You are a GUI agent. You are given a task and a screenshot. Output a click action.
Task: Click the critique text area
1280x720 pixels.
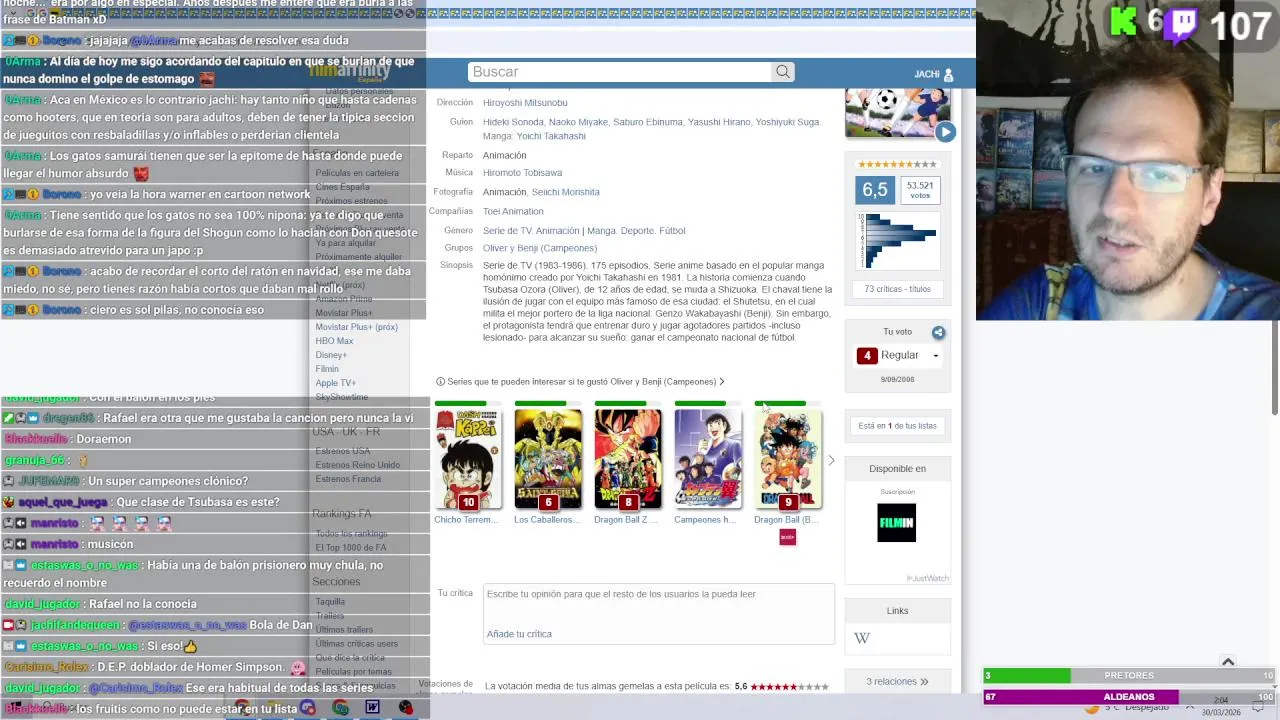pyautogui.click(x=658, y=613)
